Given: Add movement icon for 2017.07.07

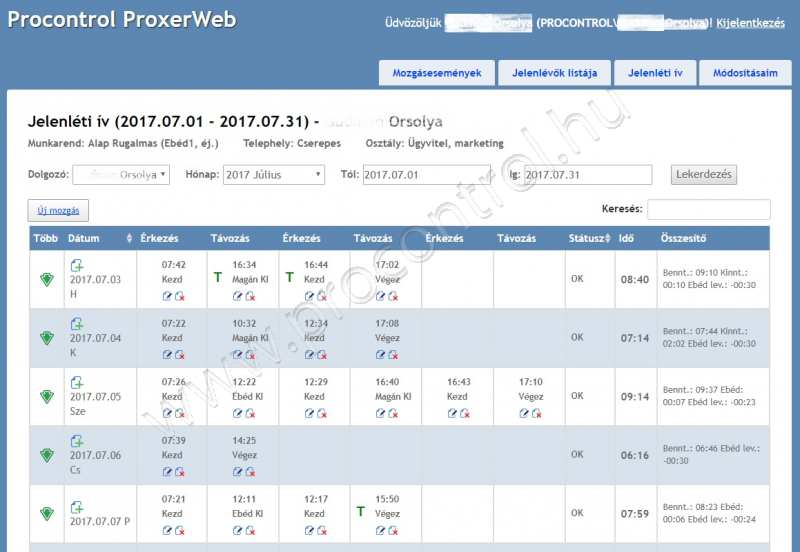Looking at the screenshot, I should 77,507.
